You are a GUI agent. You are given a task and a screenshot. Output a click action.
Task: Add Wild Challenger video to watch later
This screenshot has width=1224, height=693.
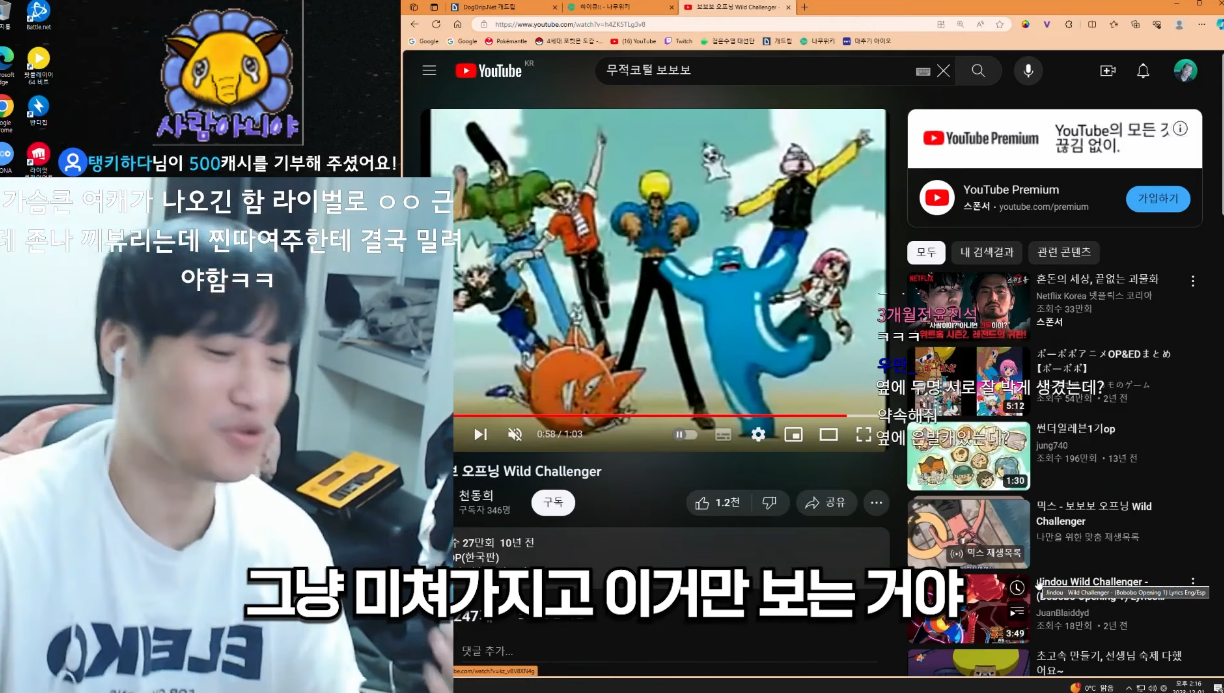(x=1017, y=588)
